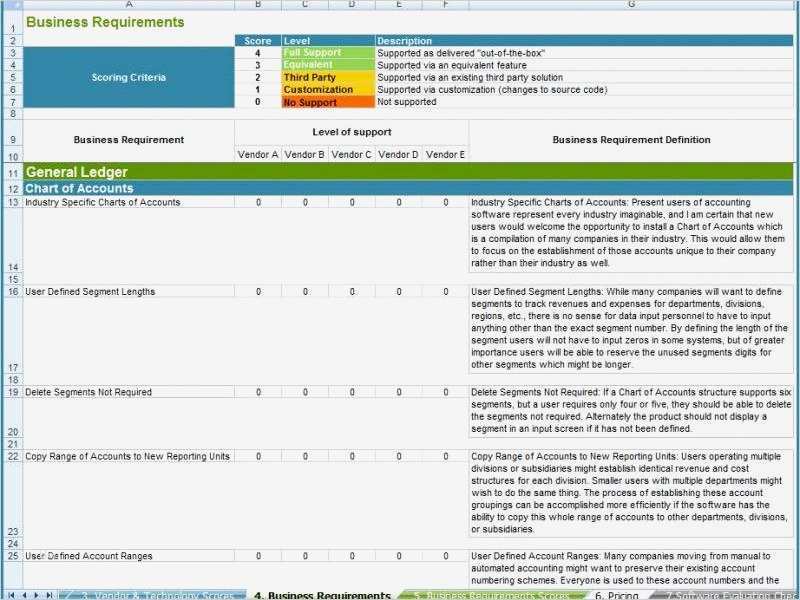Click the green Equivalent level cell

(328, 65)
